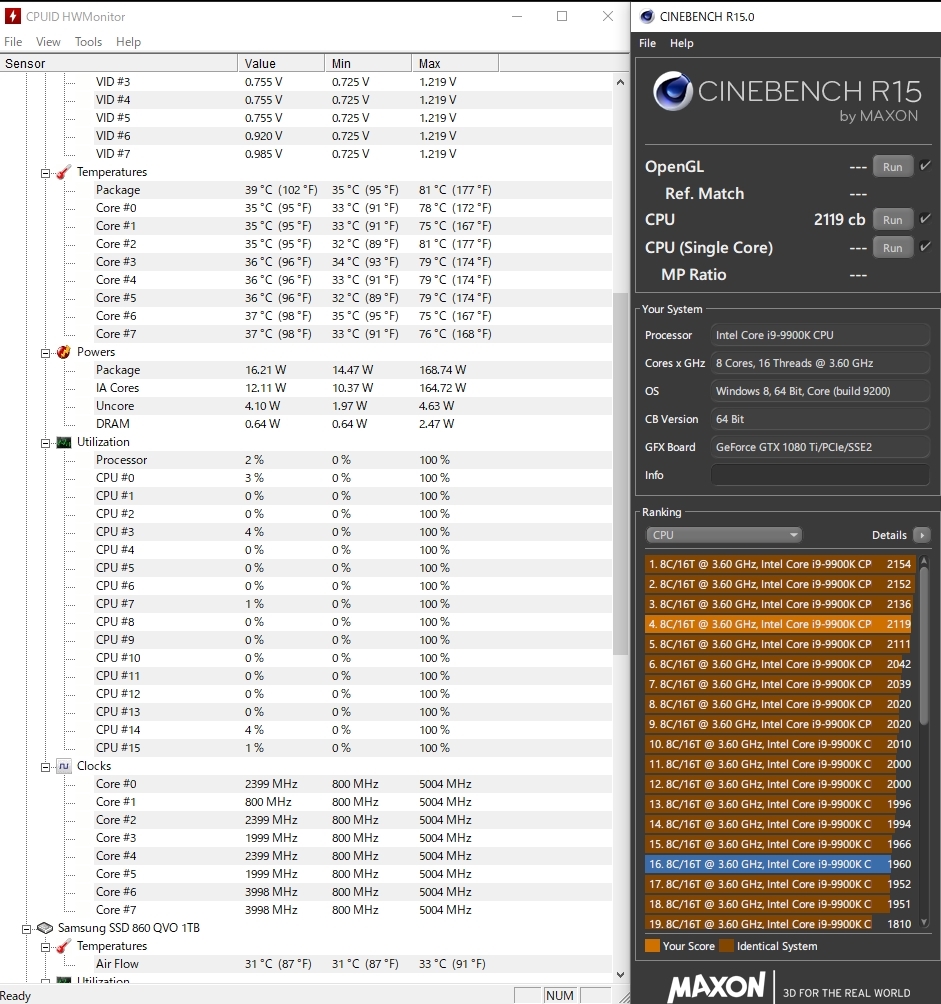Image resolution: width=941 pixels, height=1004 pixels.
Task: Open HWMonitor View menu
Action: (x=48, y=42)
